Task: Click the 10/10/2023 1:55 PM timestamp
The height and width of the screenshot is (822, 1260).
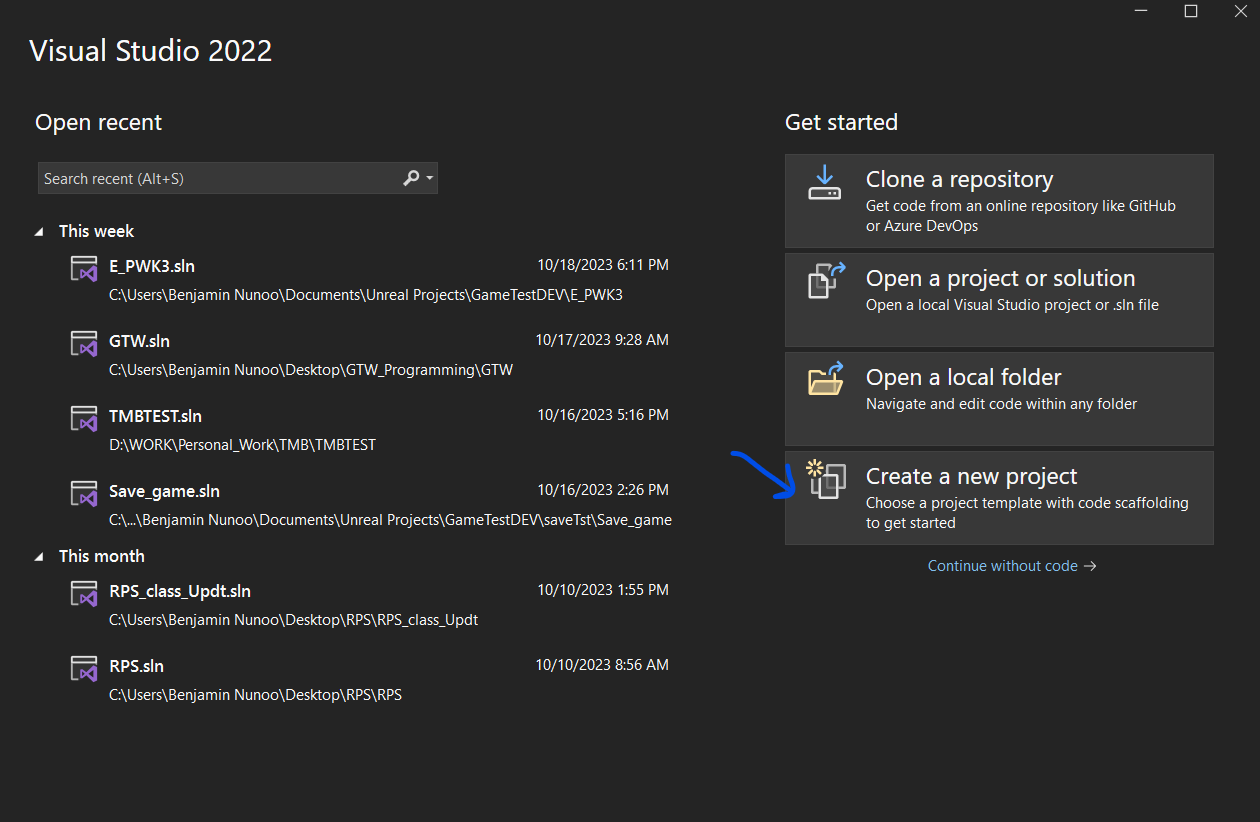Action: point(603,590)
